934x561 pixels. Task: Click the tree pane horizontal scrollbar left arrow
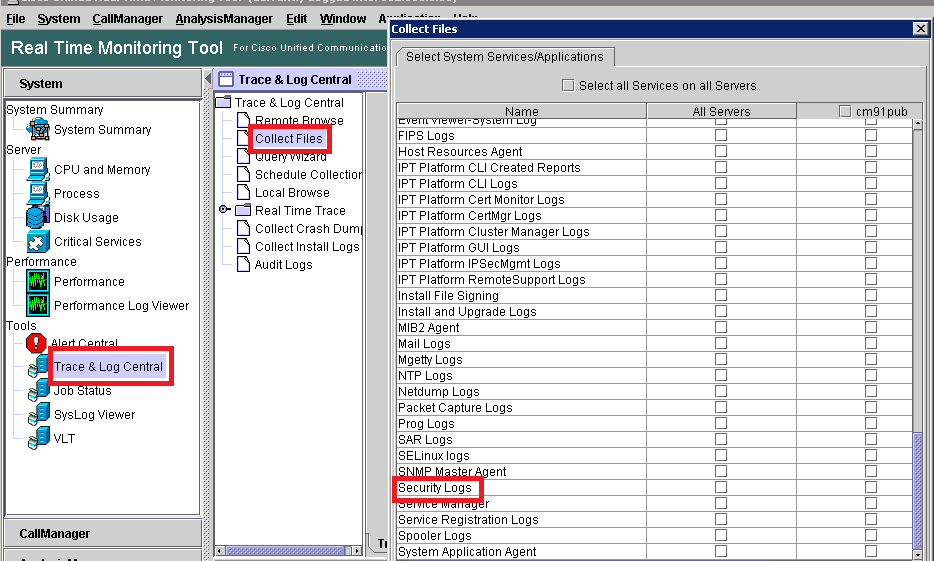(219, 551)
